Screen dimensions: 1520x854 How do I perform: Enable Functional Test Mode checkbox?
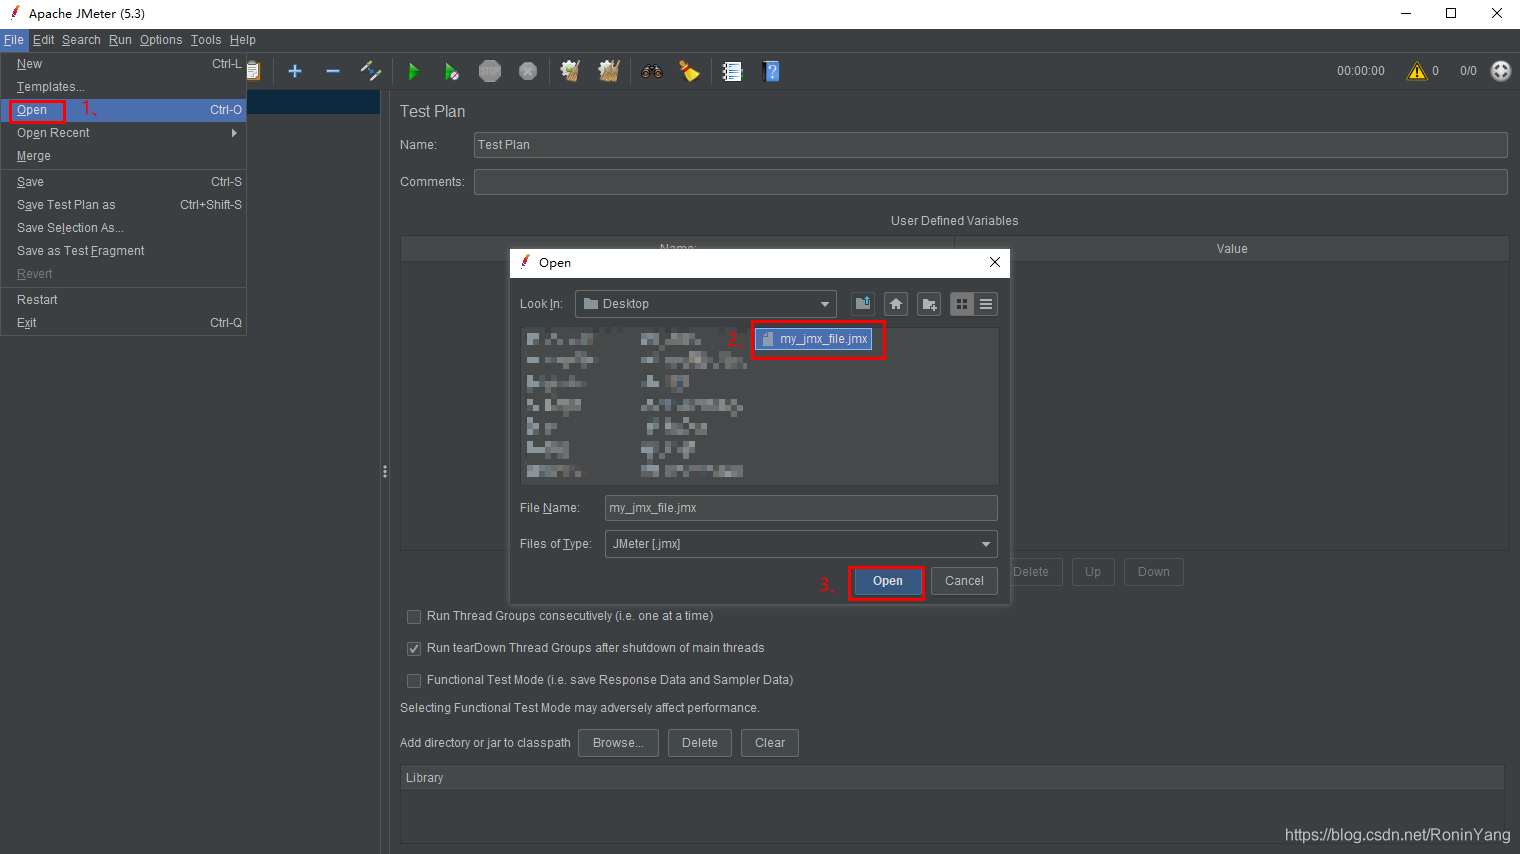[x=414, y=681]
